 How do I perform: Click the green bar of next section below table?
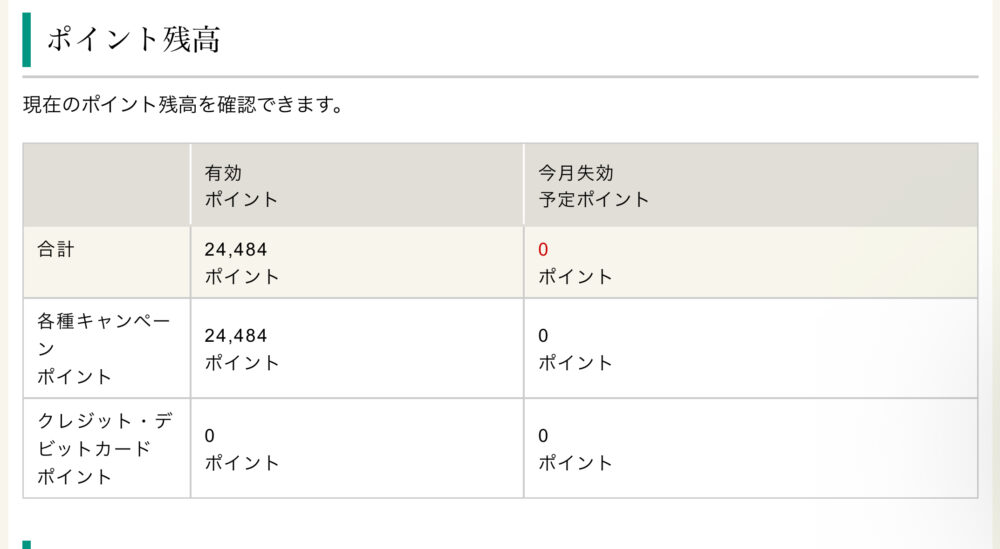[27, 545]
